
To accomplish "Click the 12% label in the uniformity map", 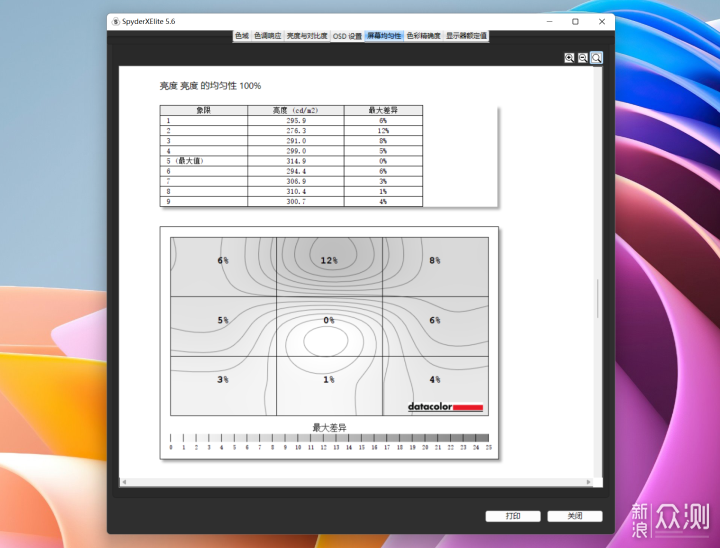I will (329, 260).
